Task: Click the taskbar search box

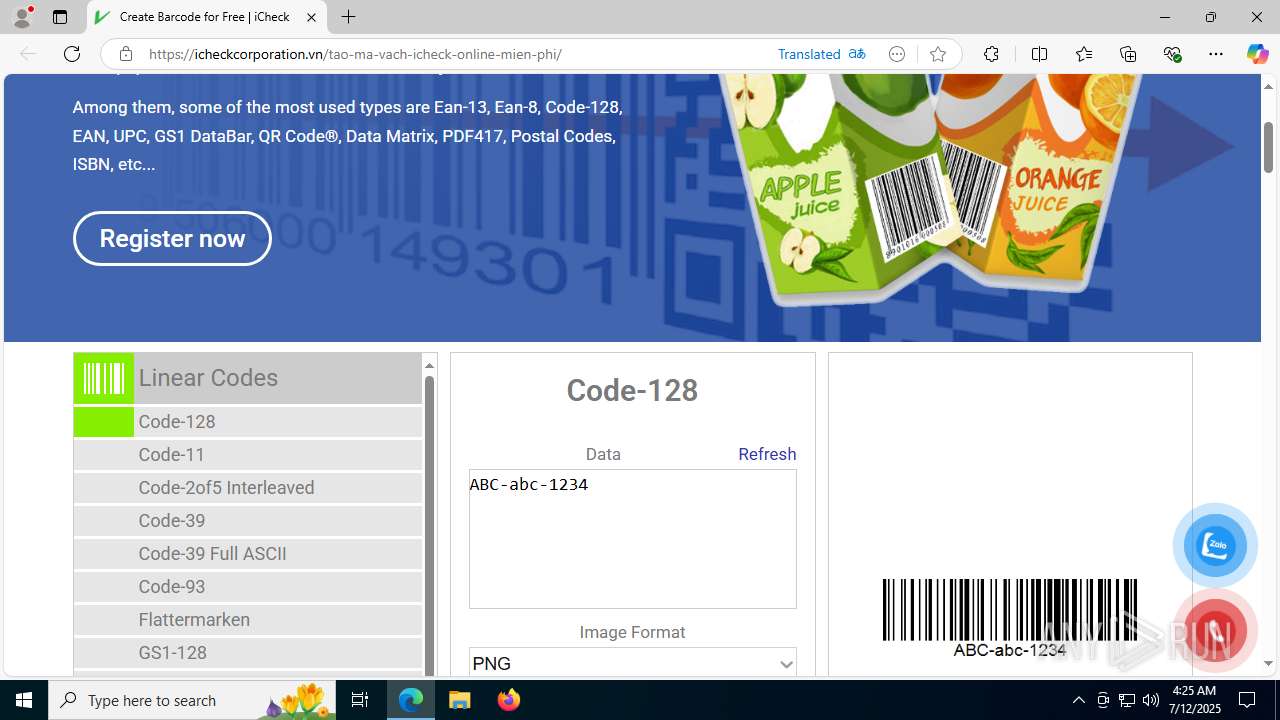Action: (x=192, y=700)
